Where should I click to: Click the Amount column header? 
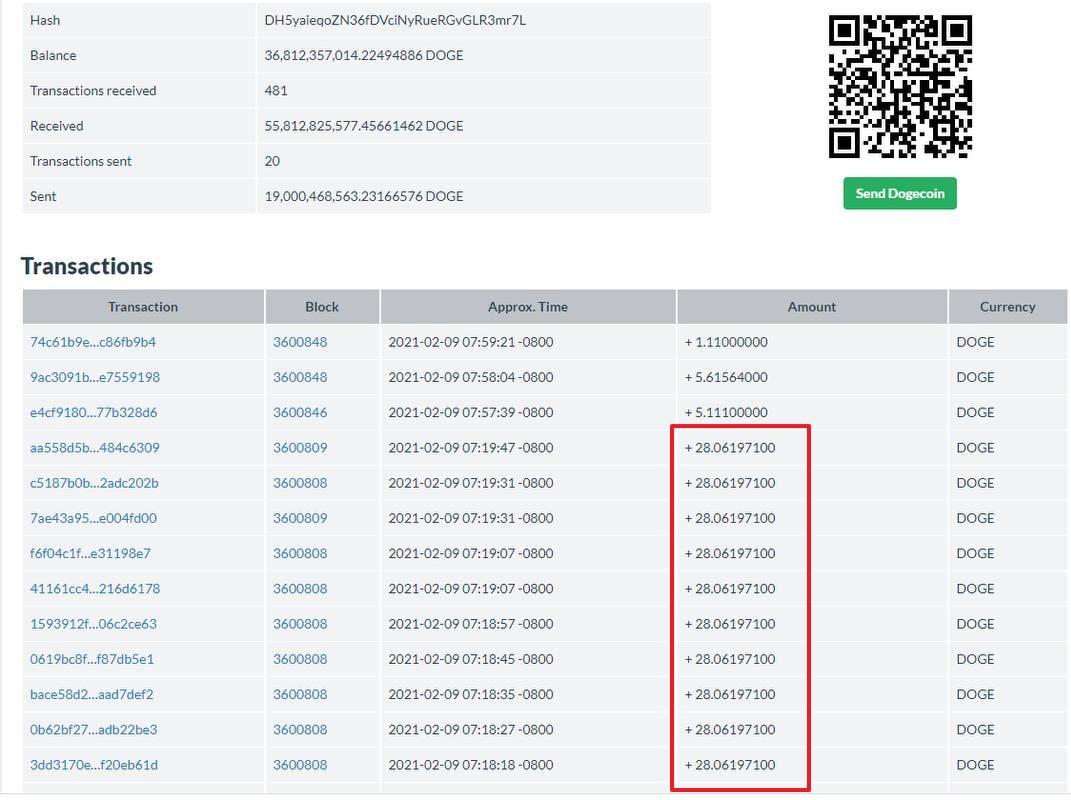click(812, 307)
